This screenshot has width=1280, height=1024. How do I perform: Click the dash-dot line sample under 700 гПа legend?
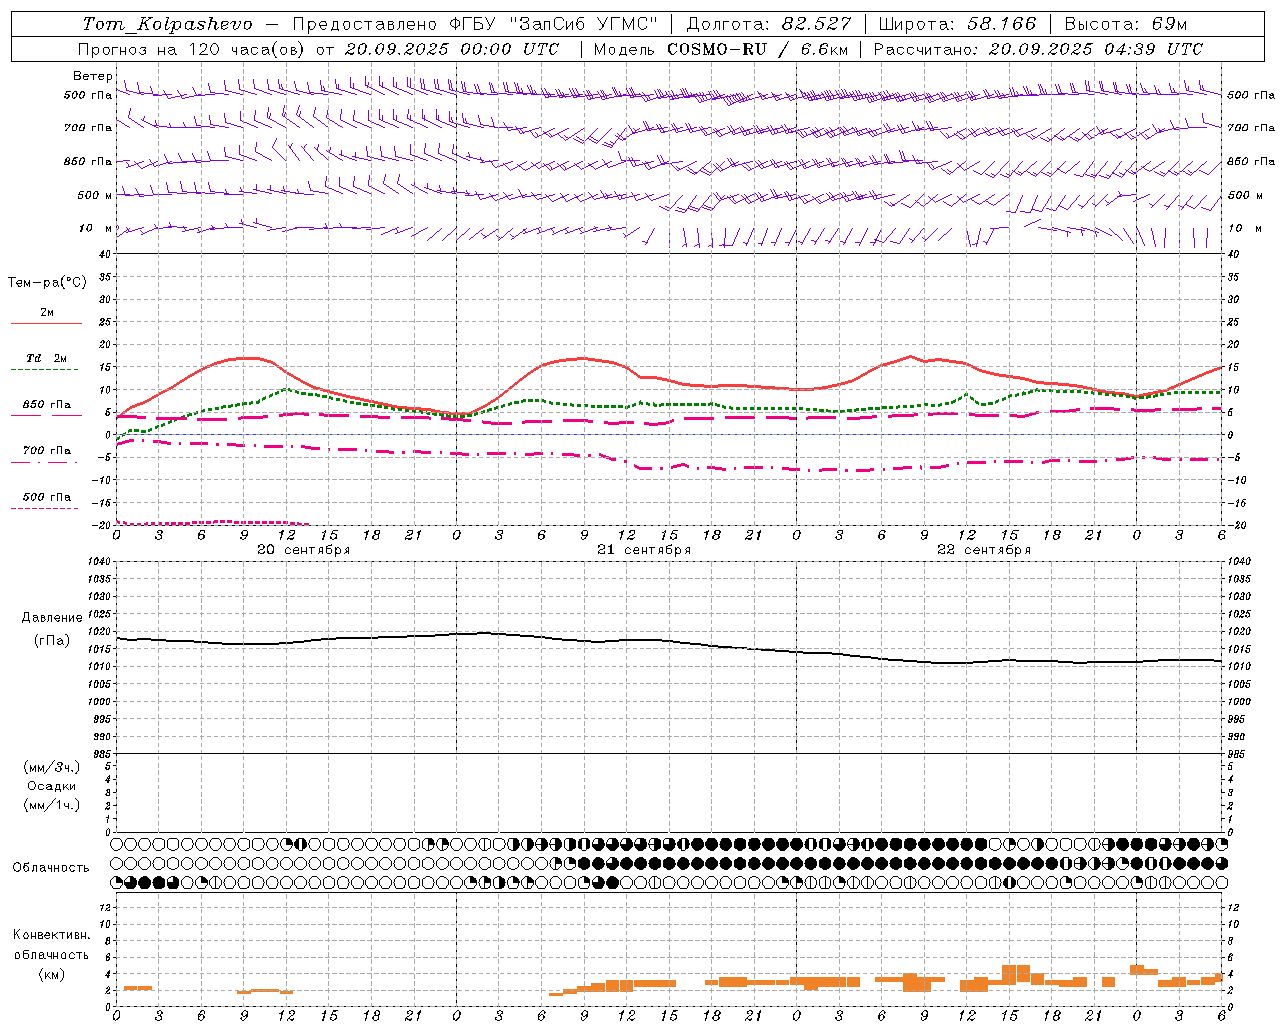tap(46, 462)
